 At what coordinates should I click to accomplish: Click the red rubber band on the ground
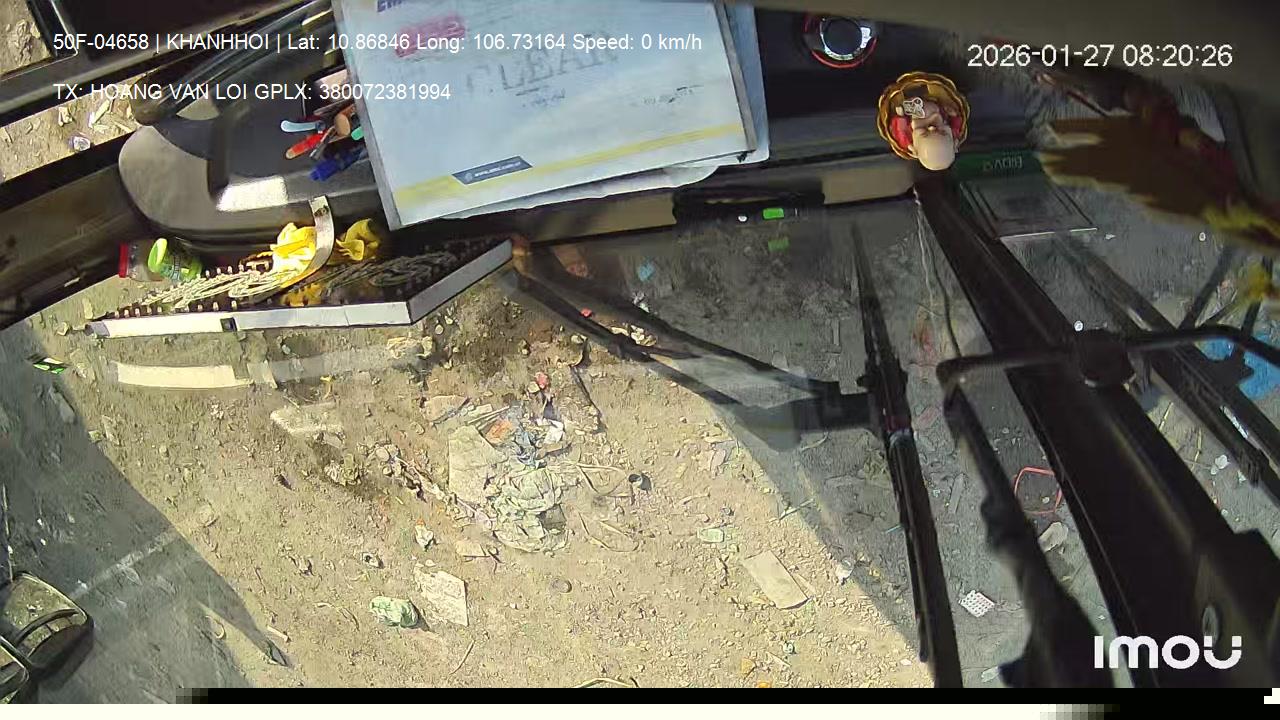pos(1037,488)
